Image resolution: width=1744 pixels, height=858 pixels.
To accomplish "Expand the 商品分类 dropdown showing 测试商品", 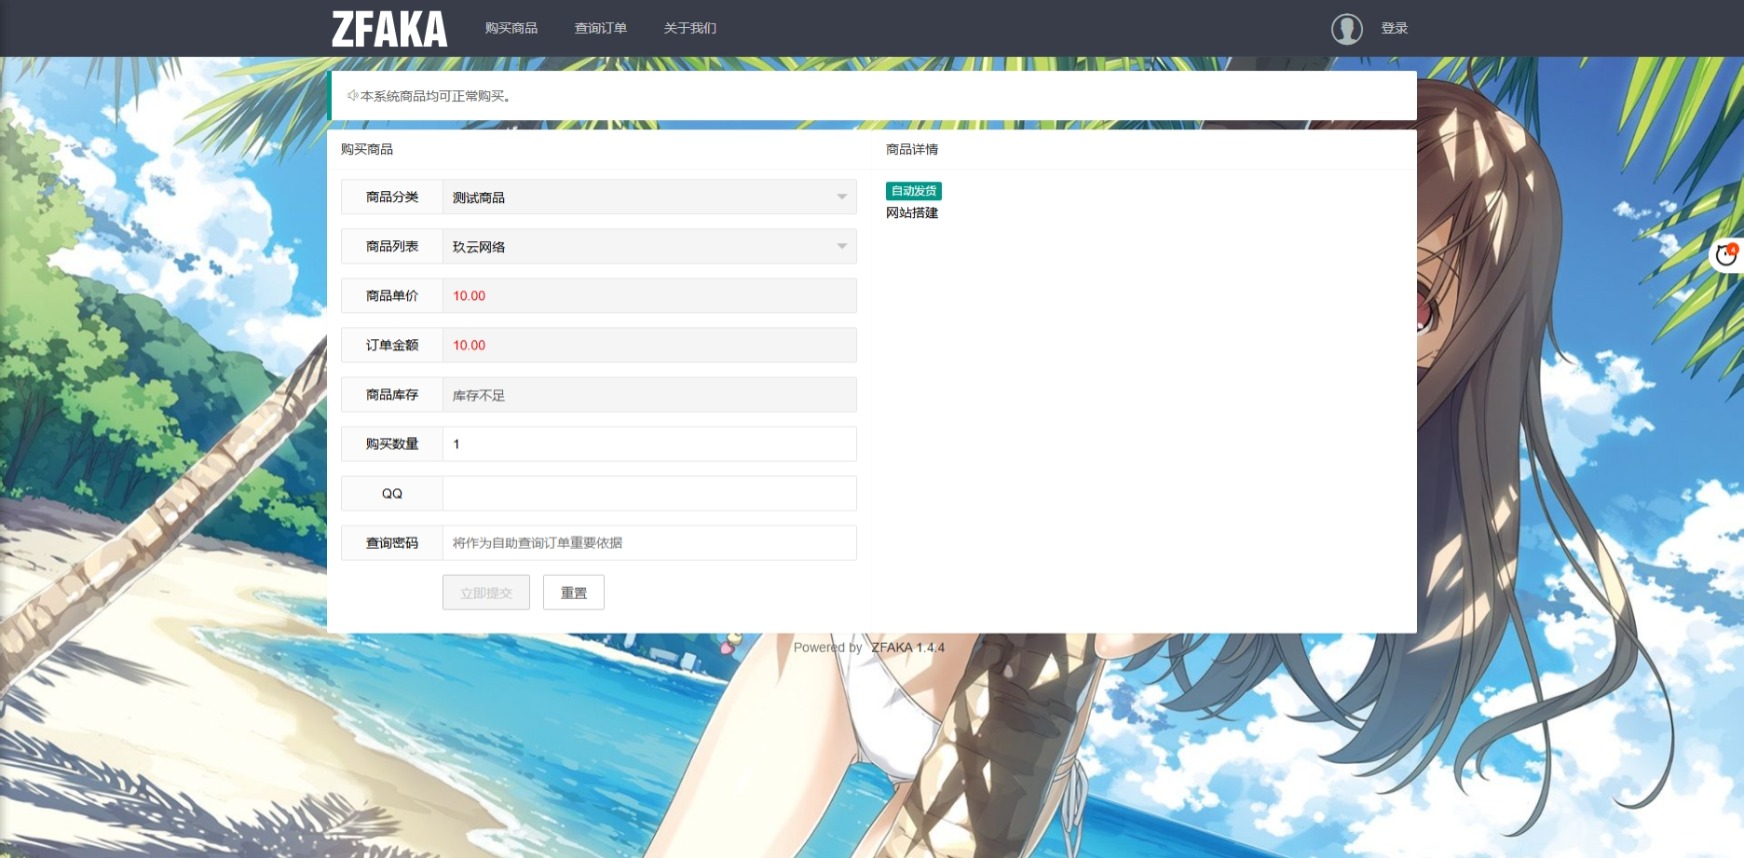I will (x=649, y=197).
